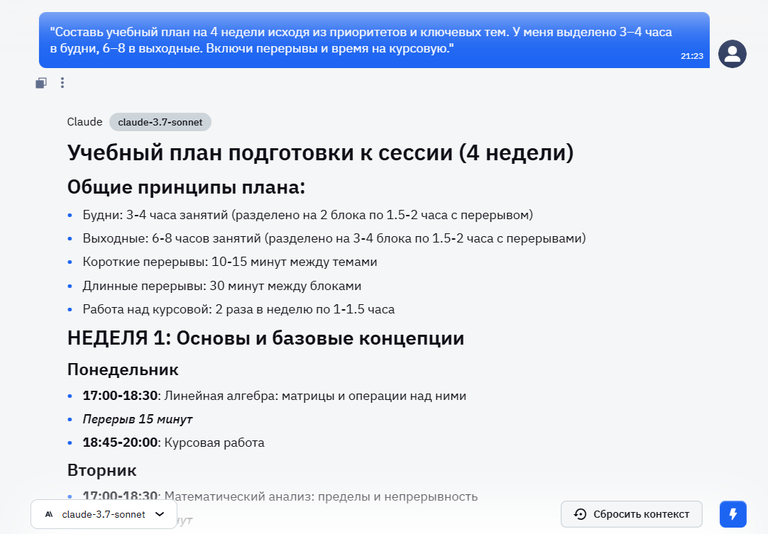
Task: Click the Будни: 3-4 часа занятий bullet
Action: pos(308,215)
